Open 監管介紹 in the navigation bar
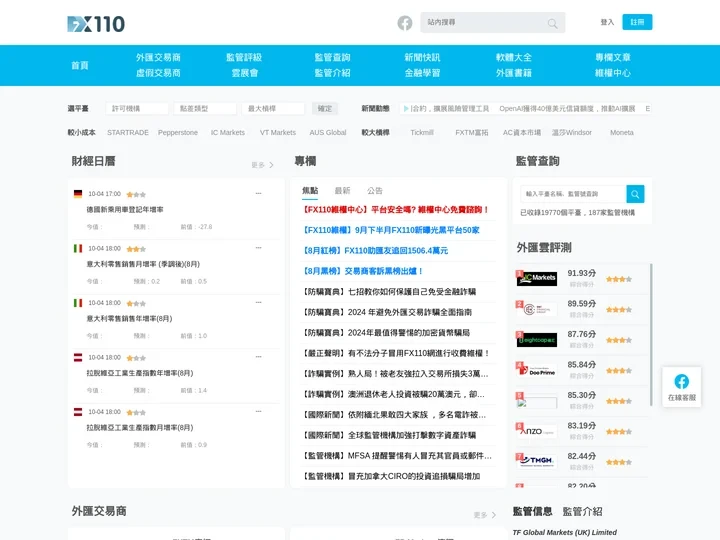The width and height of the screenshot is (720, 540). 332,73
